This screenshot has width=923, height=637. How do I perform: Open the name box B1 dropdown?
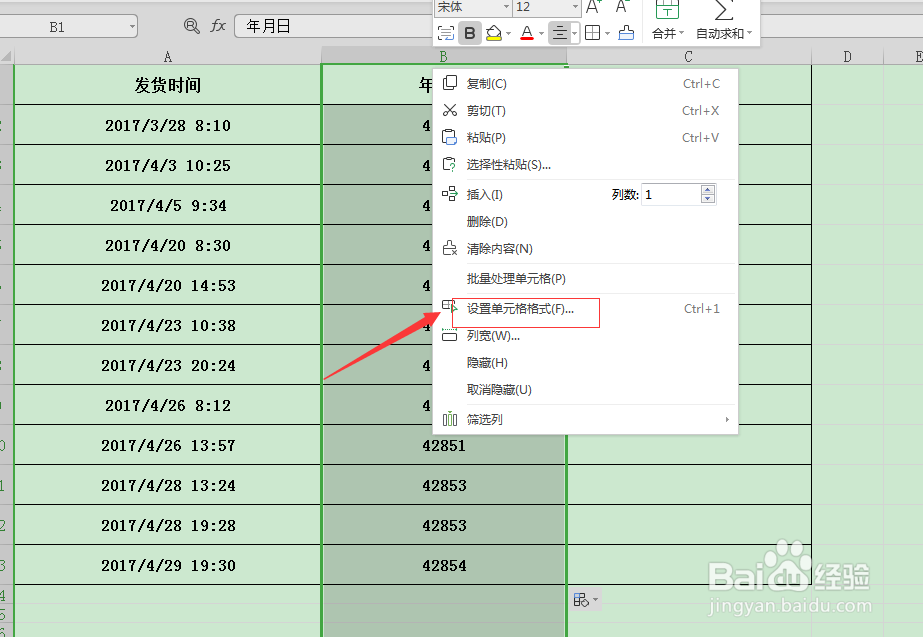132,26
